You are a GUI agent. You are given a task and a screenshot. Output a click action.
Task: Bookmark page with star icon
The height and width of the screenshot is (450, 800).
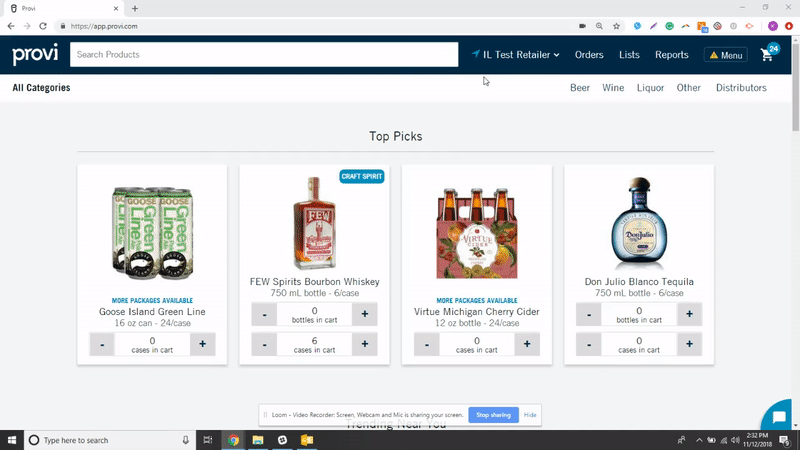(x=616, y=26)
